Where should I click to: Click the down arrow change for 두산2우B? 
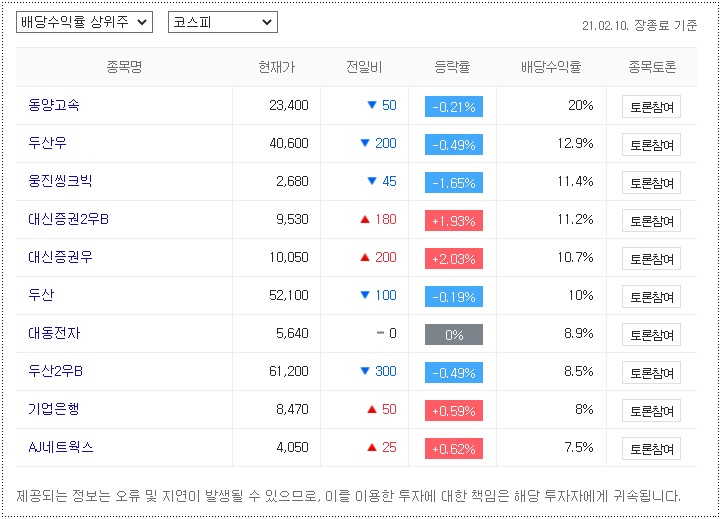(378, 371)
